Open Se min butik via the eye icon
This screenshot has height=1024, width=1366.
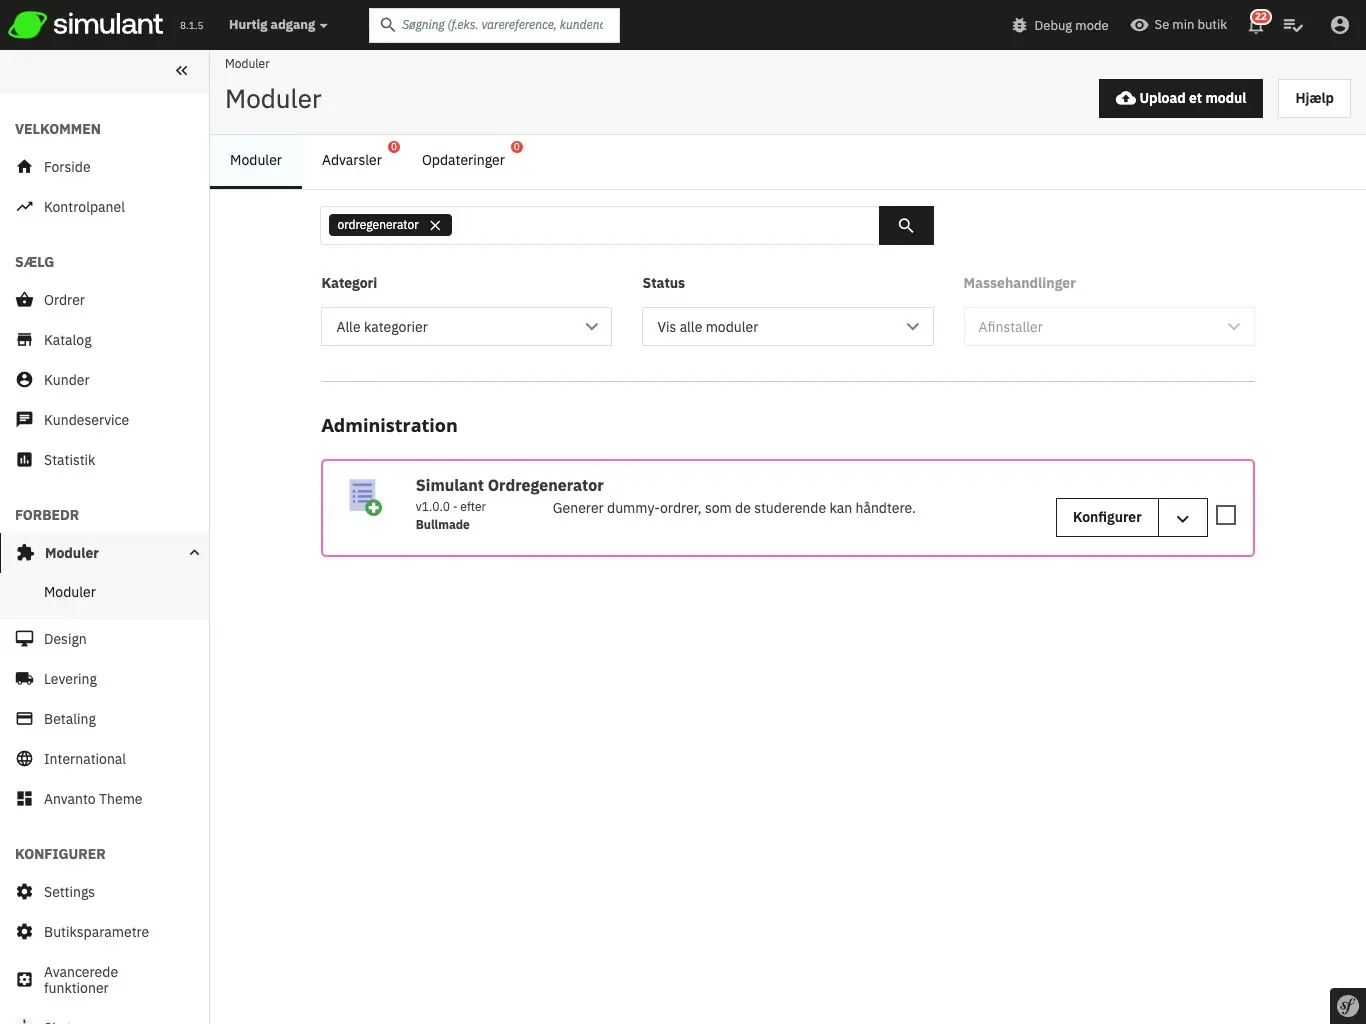(x=1141, y=25)
